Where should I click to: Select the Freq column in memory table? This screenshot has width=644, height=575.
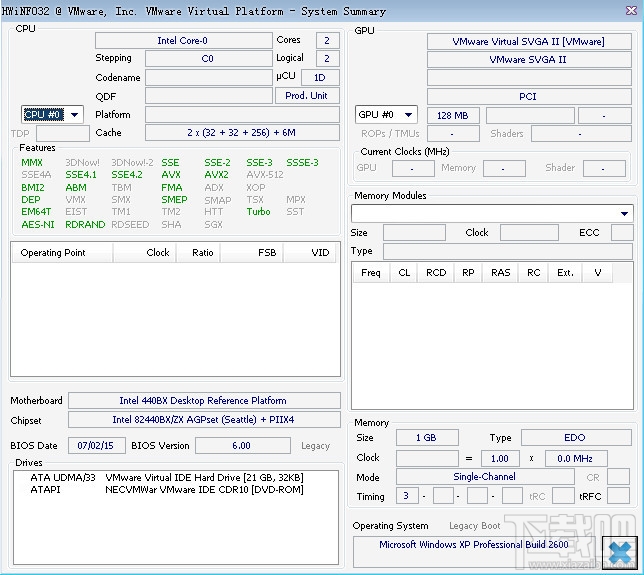(371, 273)
